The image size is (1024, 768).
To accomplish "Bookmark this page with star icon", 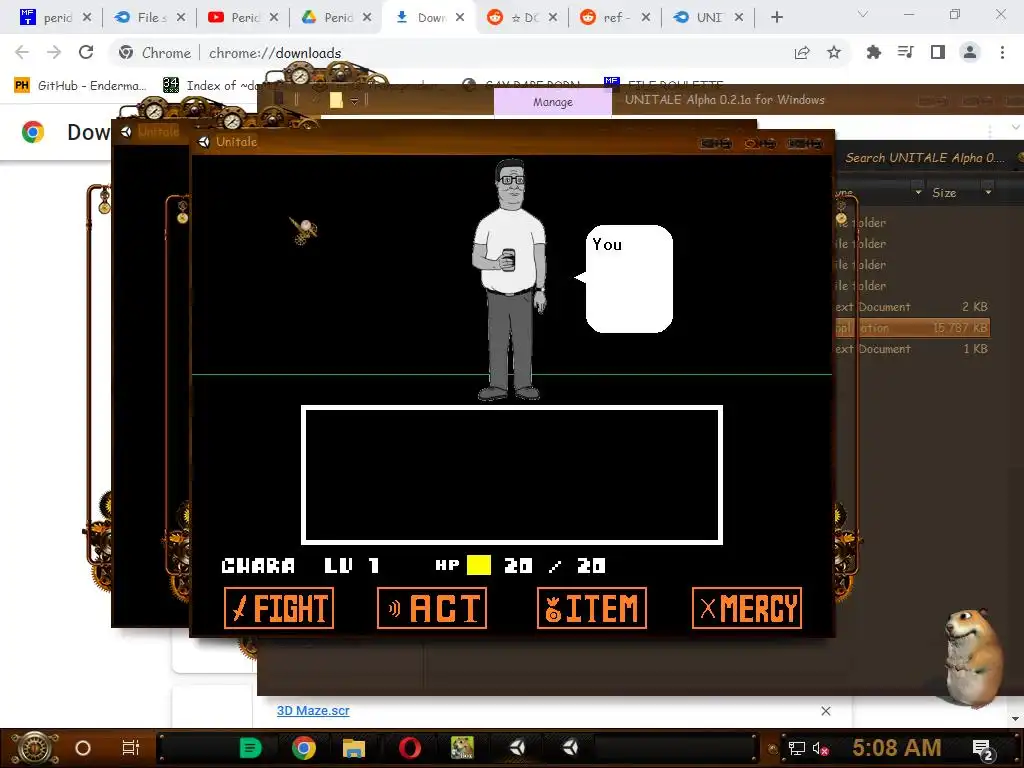I will [834, 52].
